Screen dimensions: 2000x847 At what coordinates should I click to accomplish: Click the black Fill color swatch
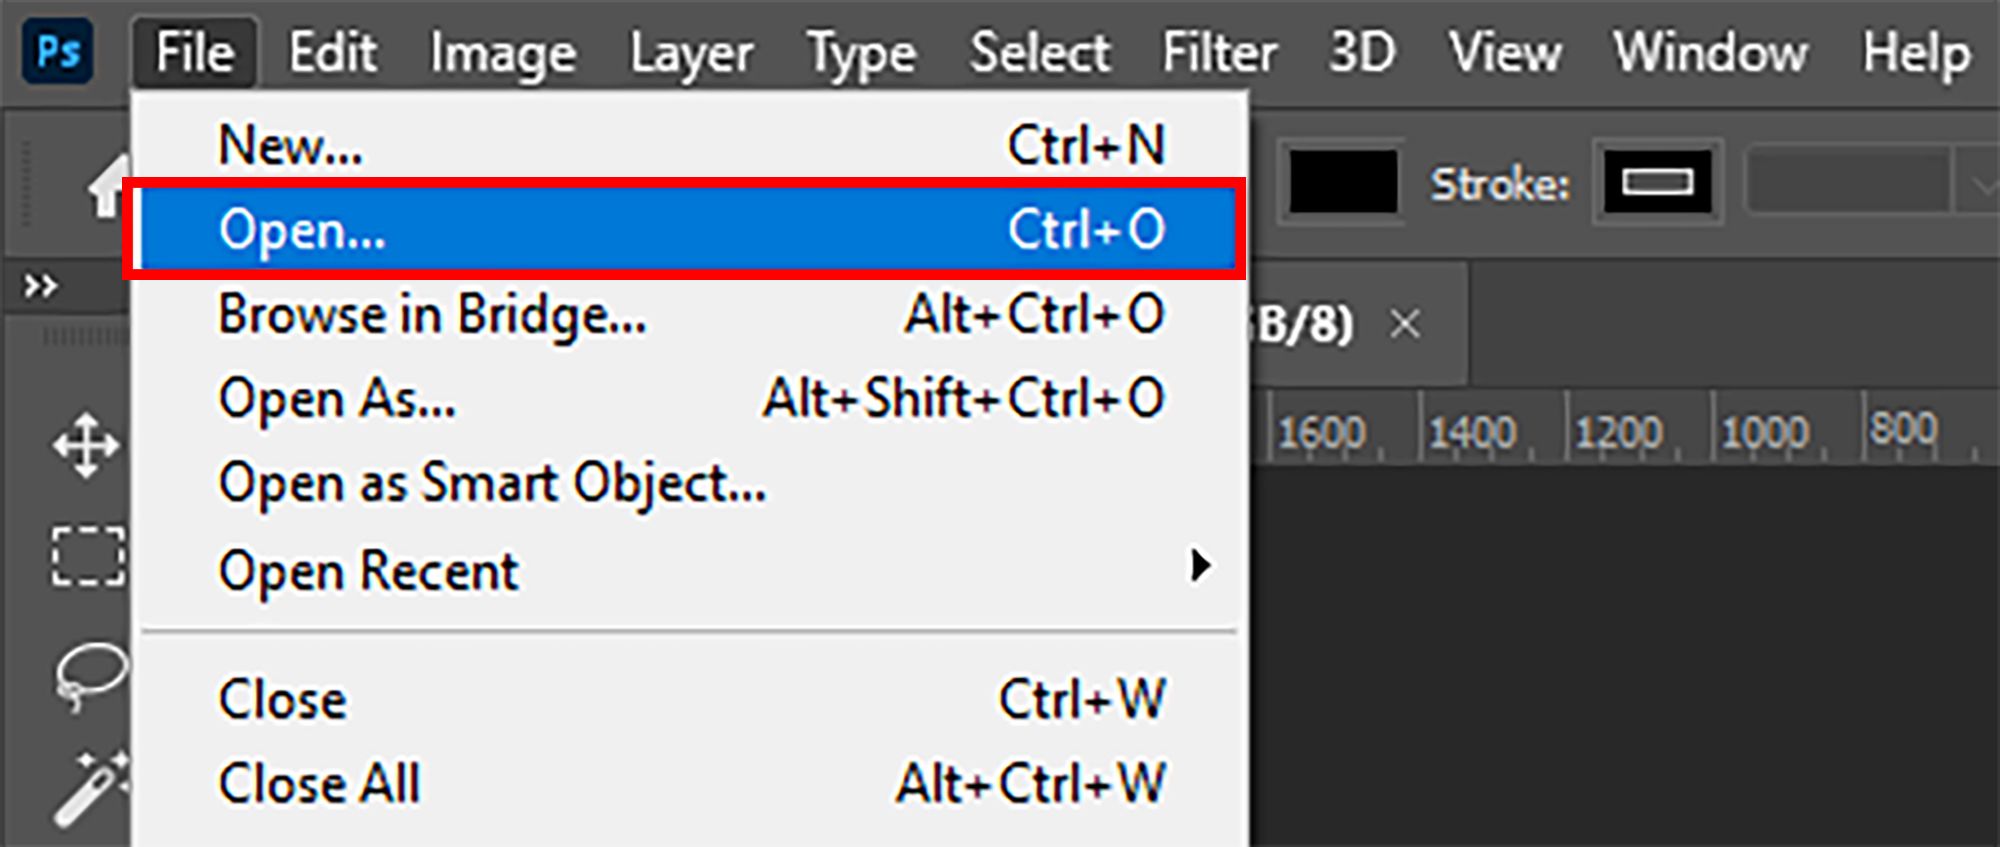[x=1342, y=182]
